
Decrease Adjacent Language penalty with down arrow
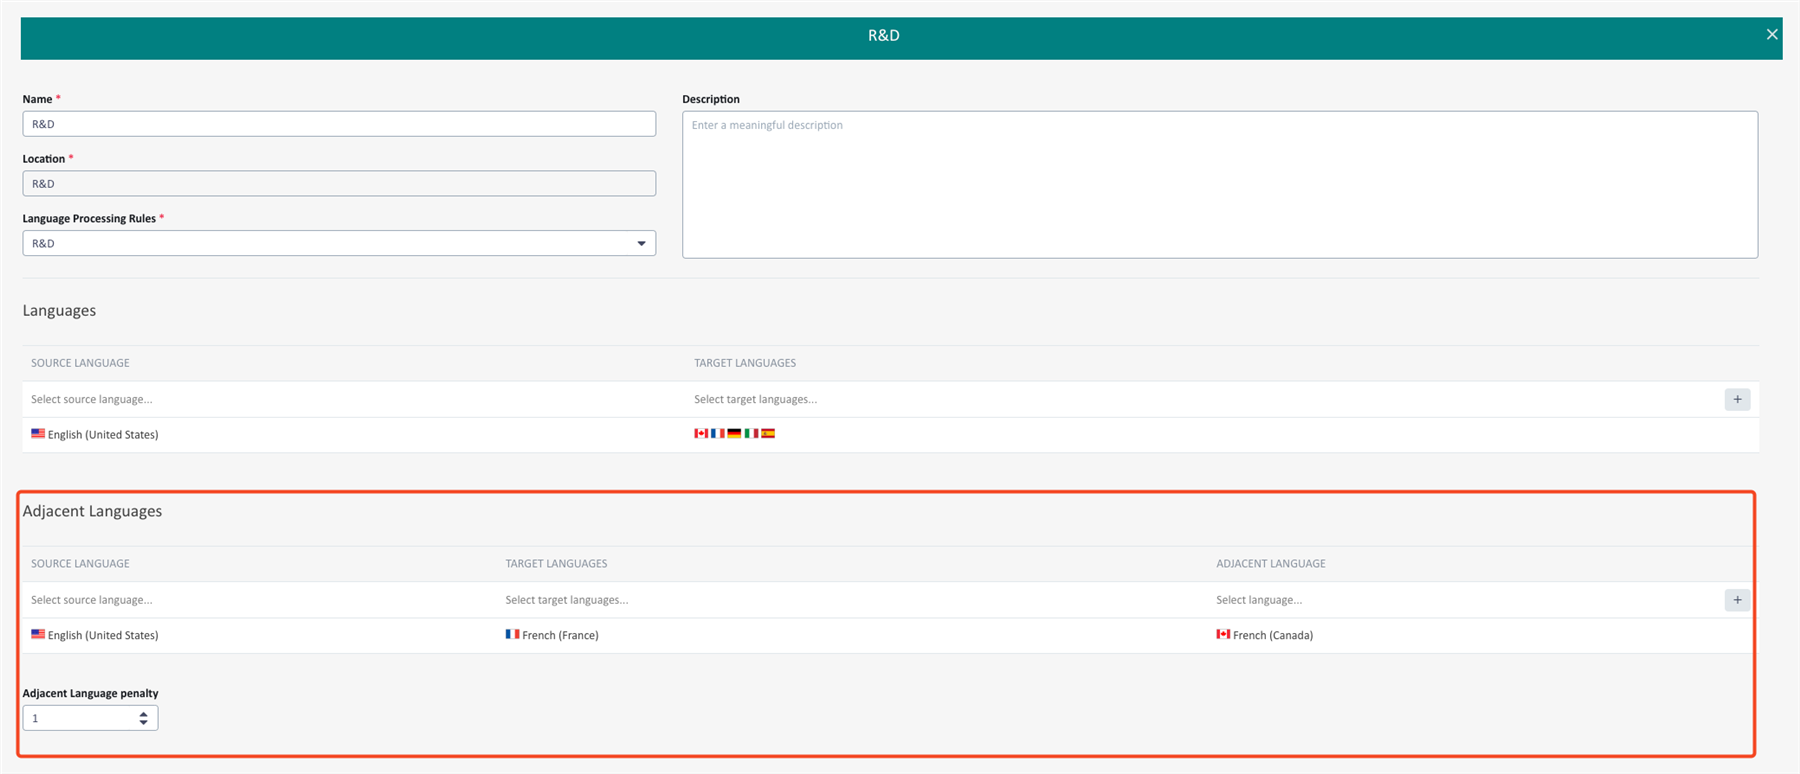click(x=144, y=723)
